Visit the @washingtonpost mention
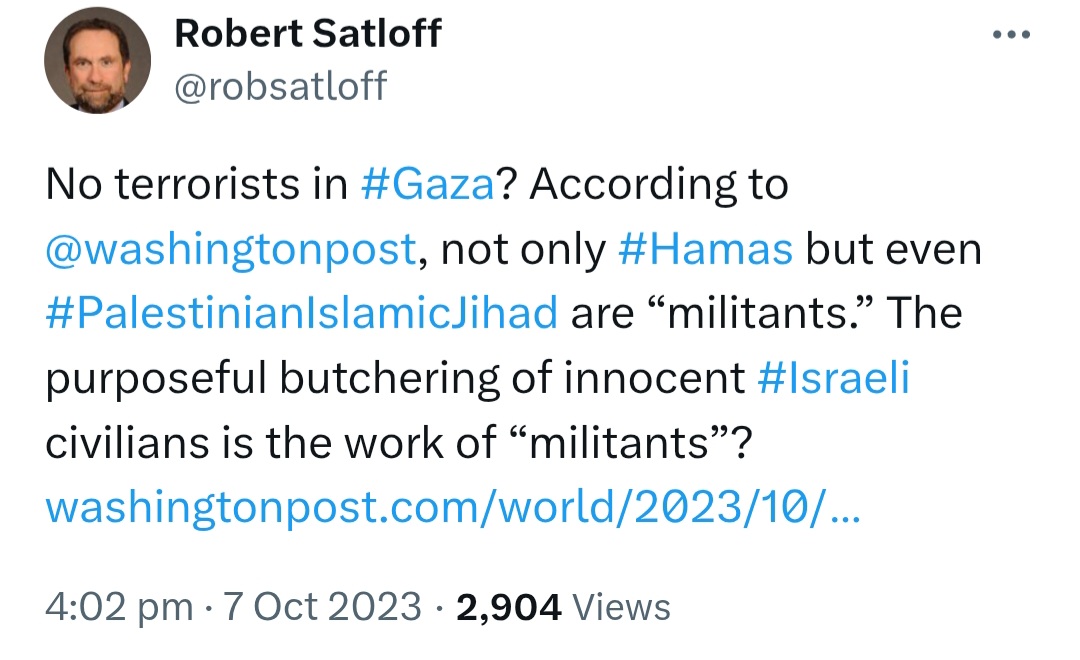 point(230,249)
